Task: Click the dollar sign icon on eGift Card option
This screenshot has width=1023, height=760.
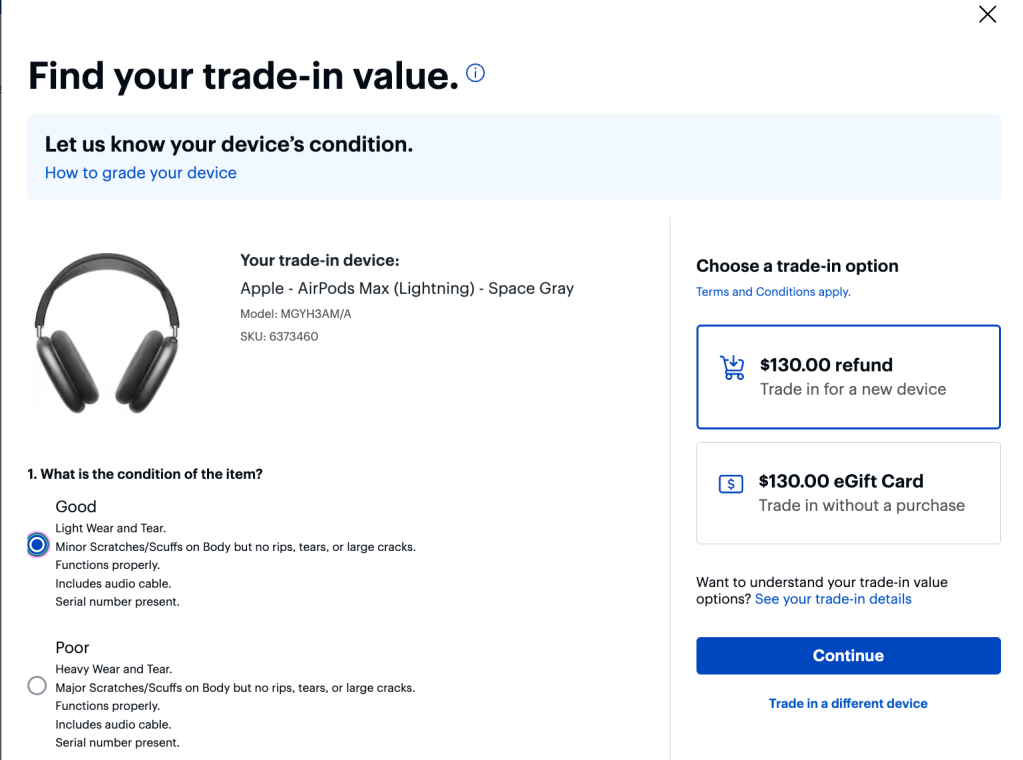Action: 731,483
